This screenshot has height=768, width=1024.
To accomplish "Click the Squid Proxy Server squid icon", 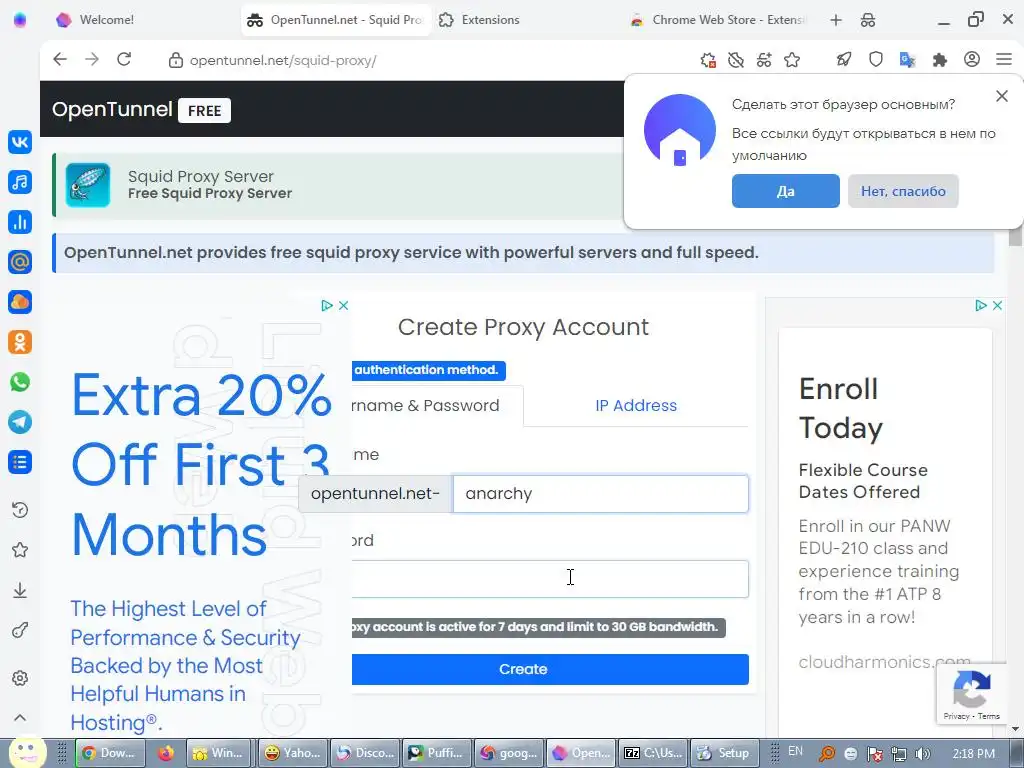I will (x=88, y=185).
